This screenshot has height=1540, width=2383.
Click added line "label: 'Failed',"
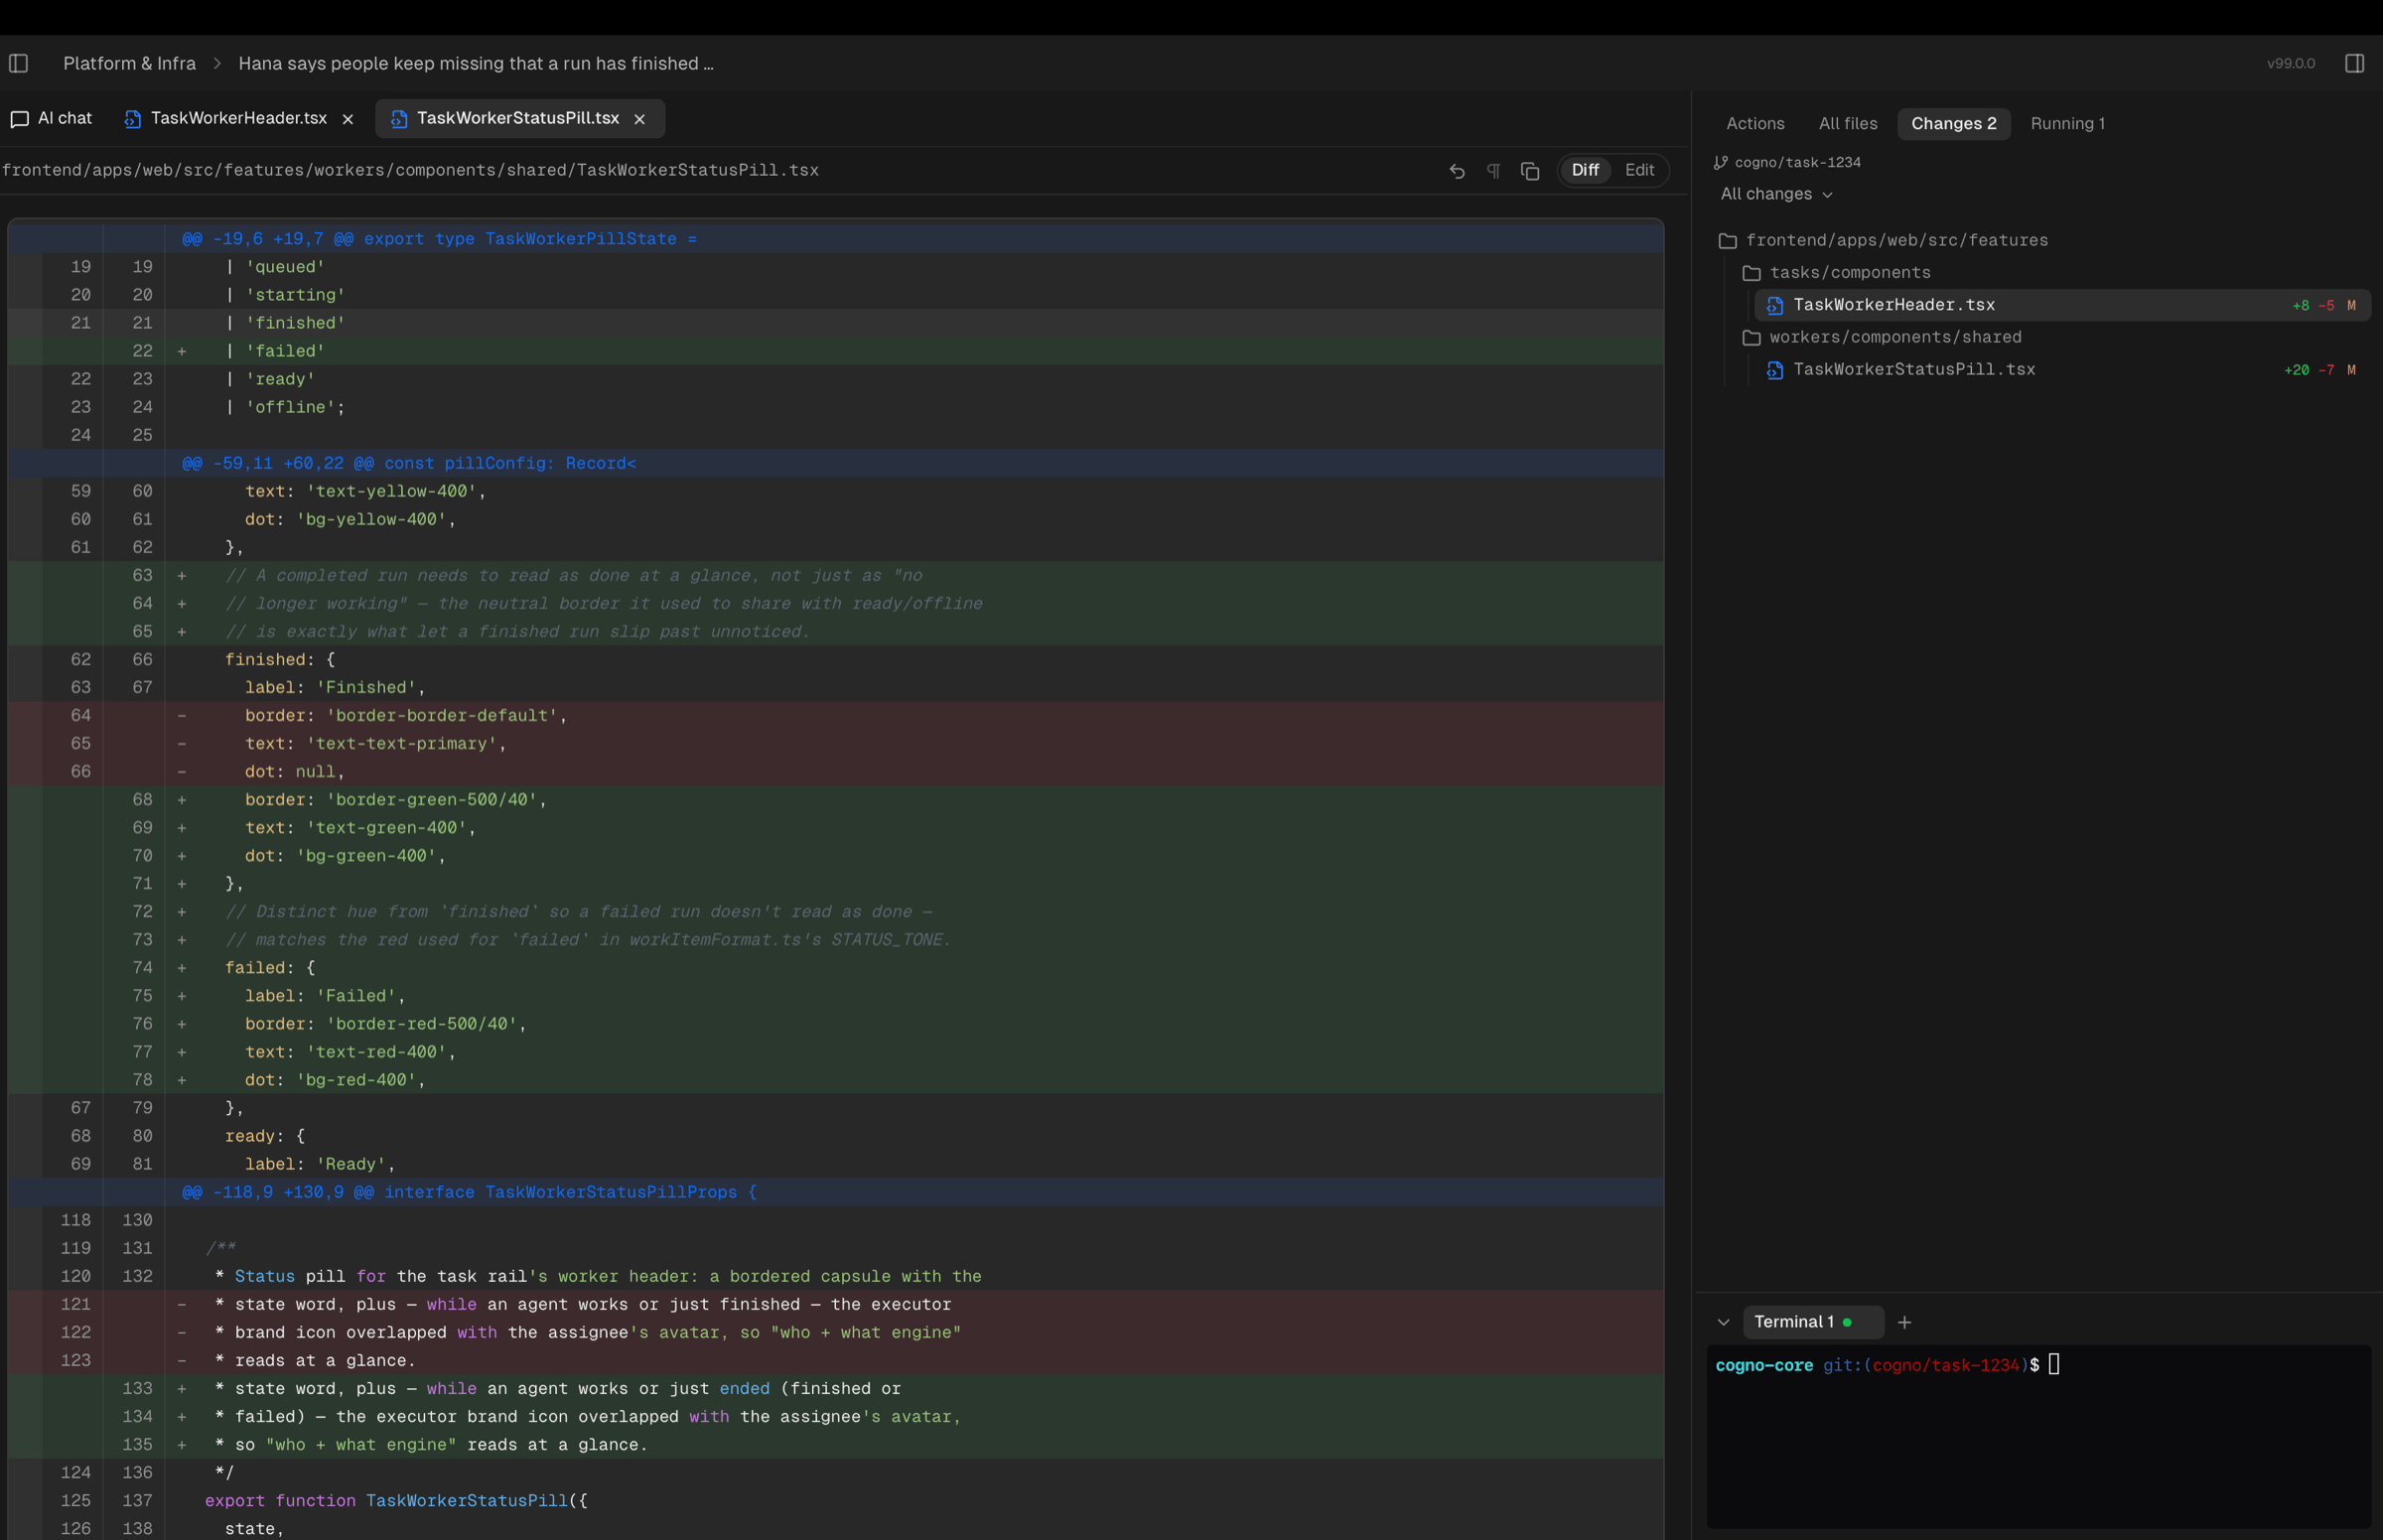[x=836, y=997]
